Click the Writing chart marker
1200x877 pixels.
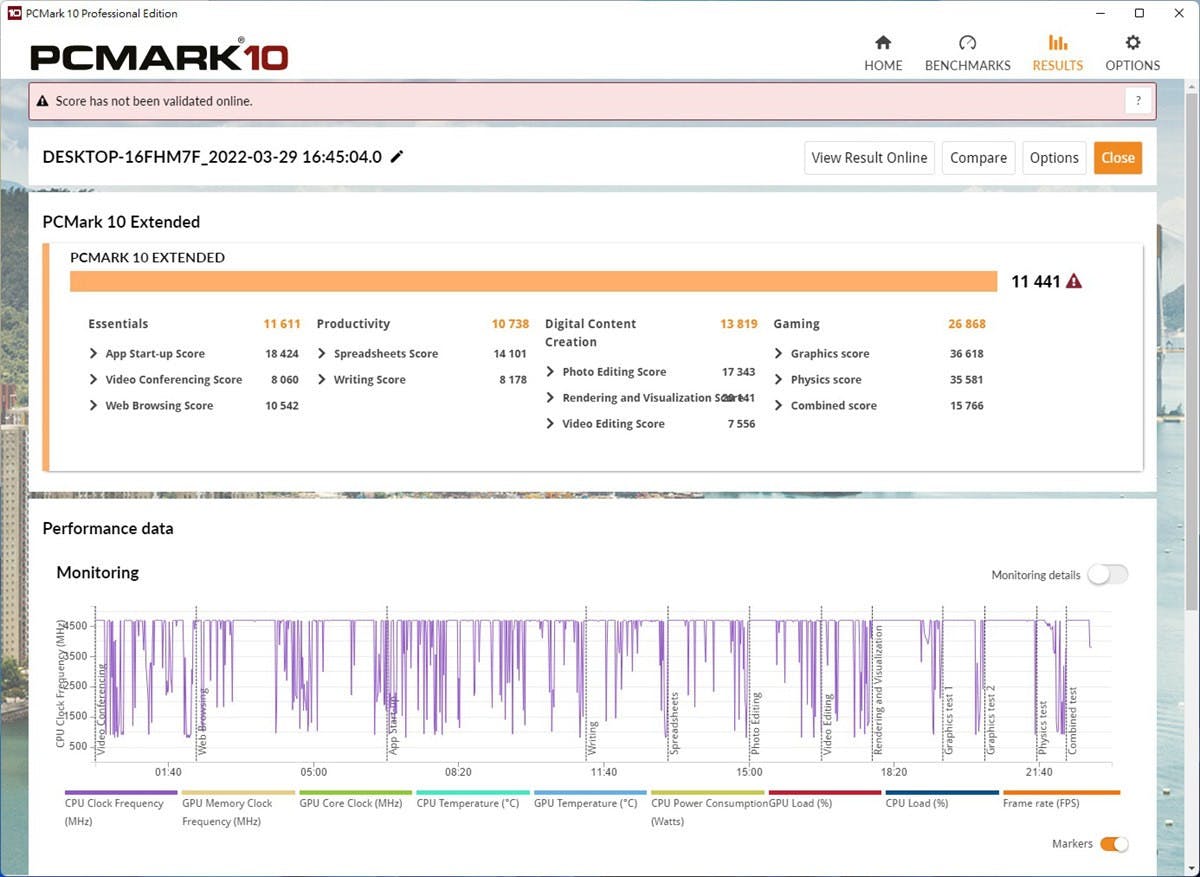click(592, 737)
